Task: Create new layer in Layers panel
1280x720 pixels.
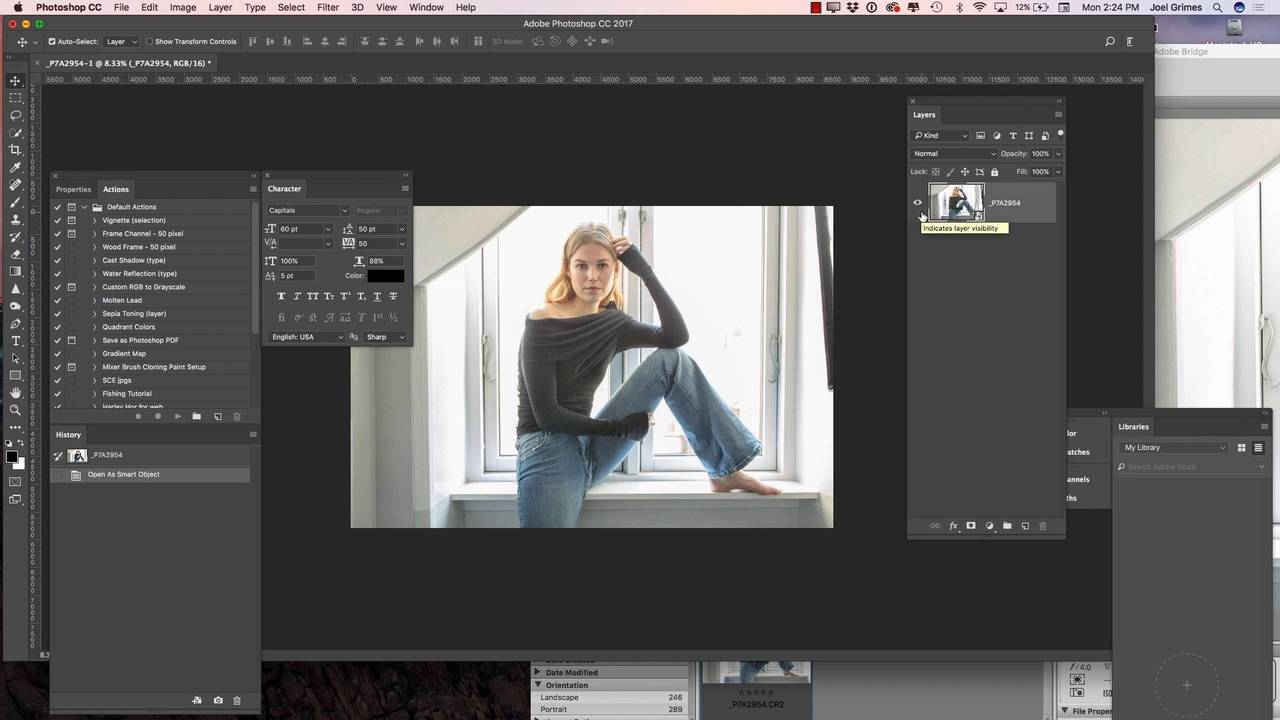Action: coord(1025,526)
